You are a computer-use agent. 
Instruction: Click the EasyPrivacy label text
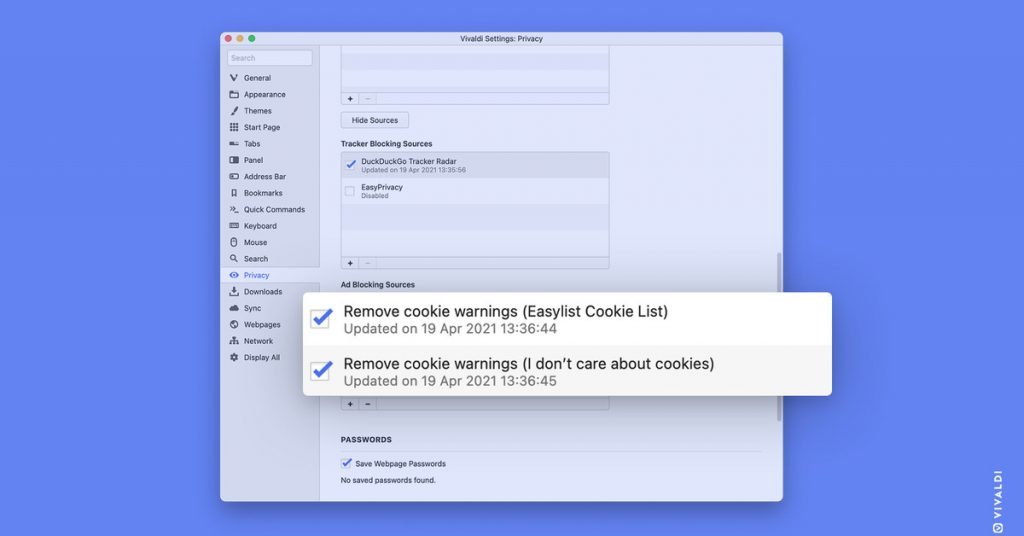click(x=382, y=187)
